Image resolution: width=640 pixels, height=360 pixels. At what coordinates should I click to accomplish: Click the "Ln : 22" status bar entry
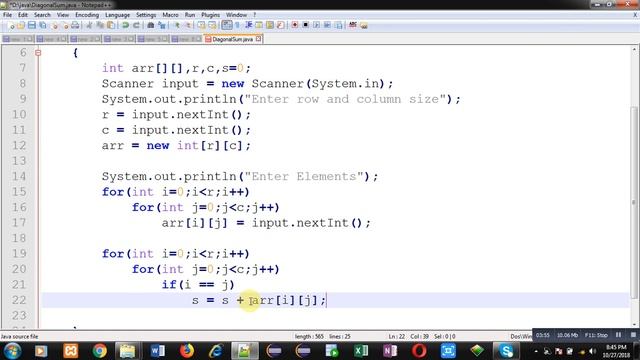(x=396, y=336)
